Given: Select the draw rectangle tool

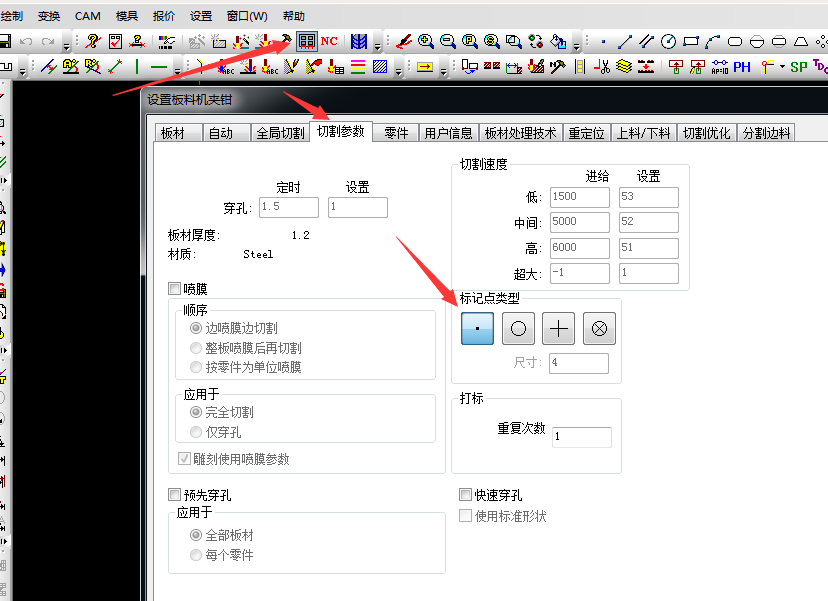Looking at the screenshot, I should tap(691, 41).
